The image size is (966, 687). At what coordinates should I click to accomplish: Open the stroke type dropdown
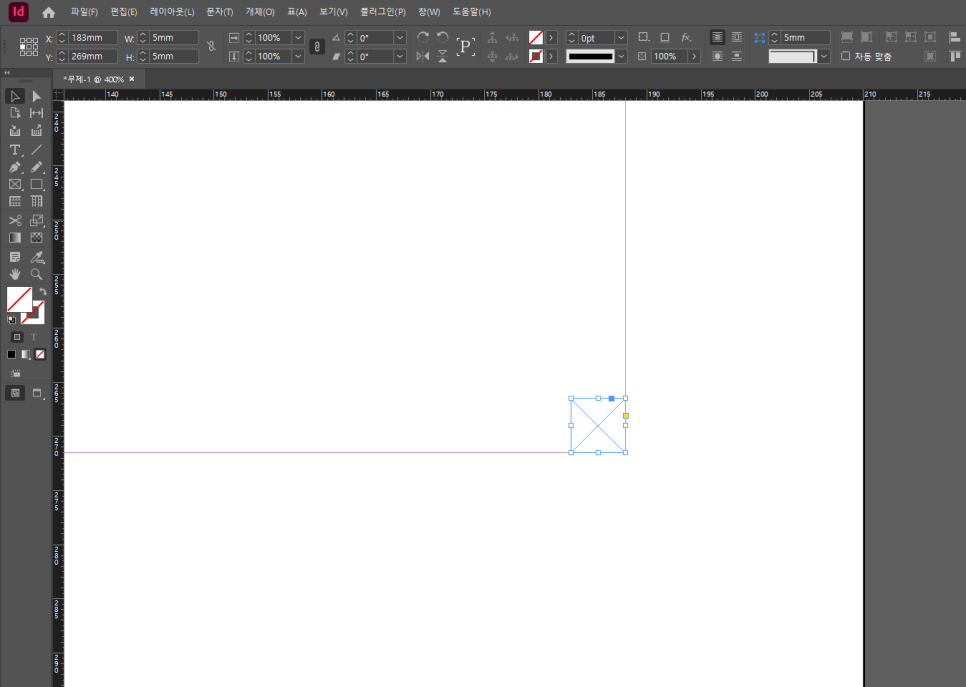[621, 56]
